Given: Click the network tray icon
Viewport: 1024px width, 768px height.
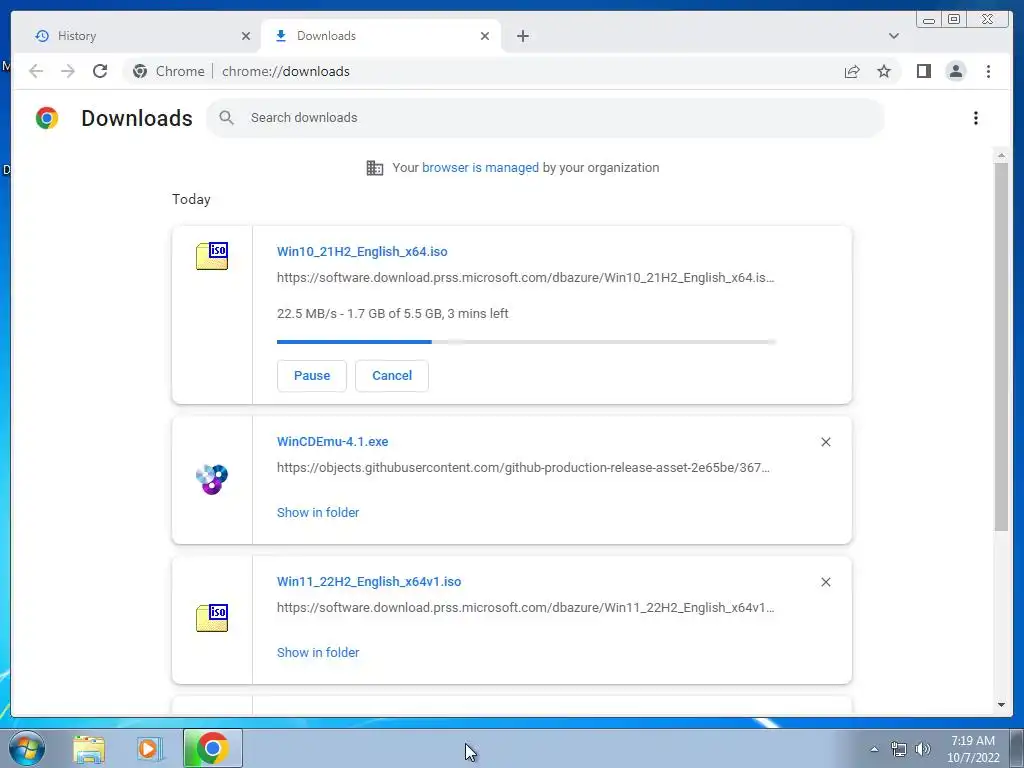Looking at the screenshot, I should (x=899, y=750).
